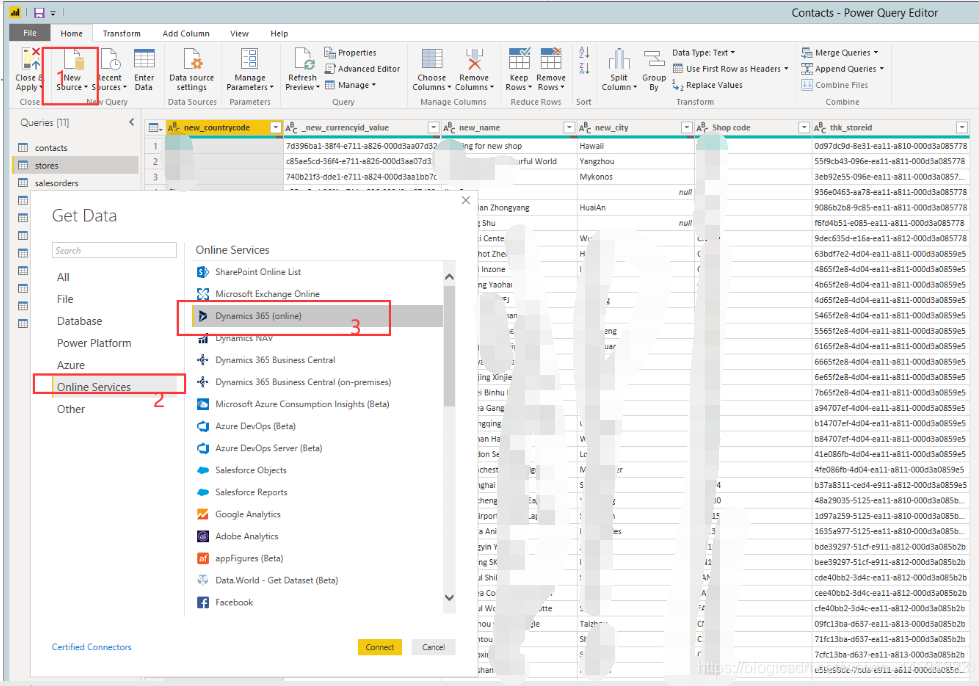Select SharePoint Online List connector

[x=317, y=272]
